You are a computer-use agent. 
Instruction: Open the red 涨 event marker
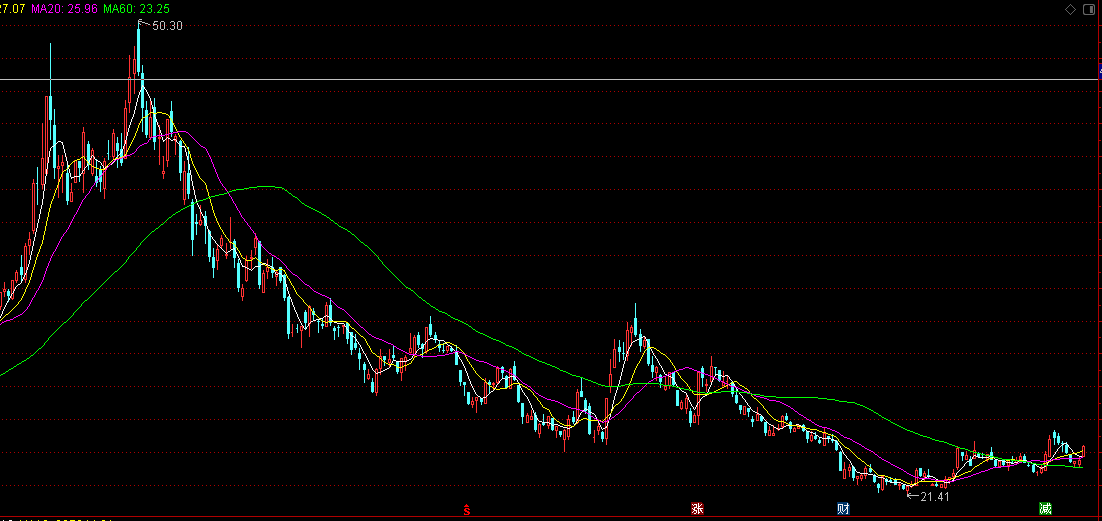696,509
